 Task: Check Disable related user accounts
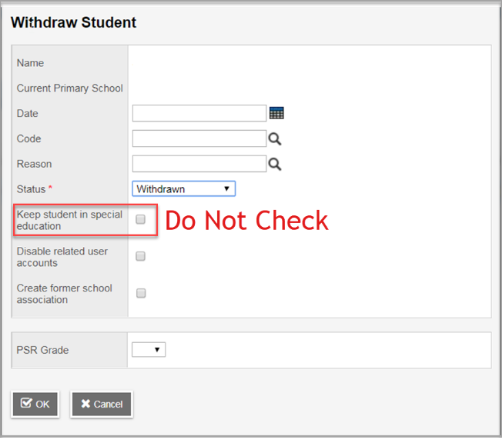(x=141, y=256)
